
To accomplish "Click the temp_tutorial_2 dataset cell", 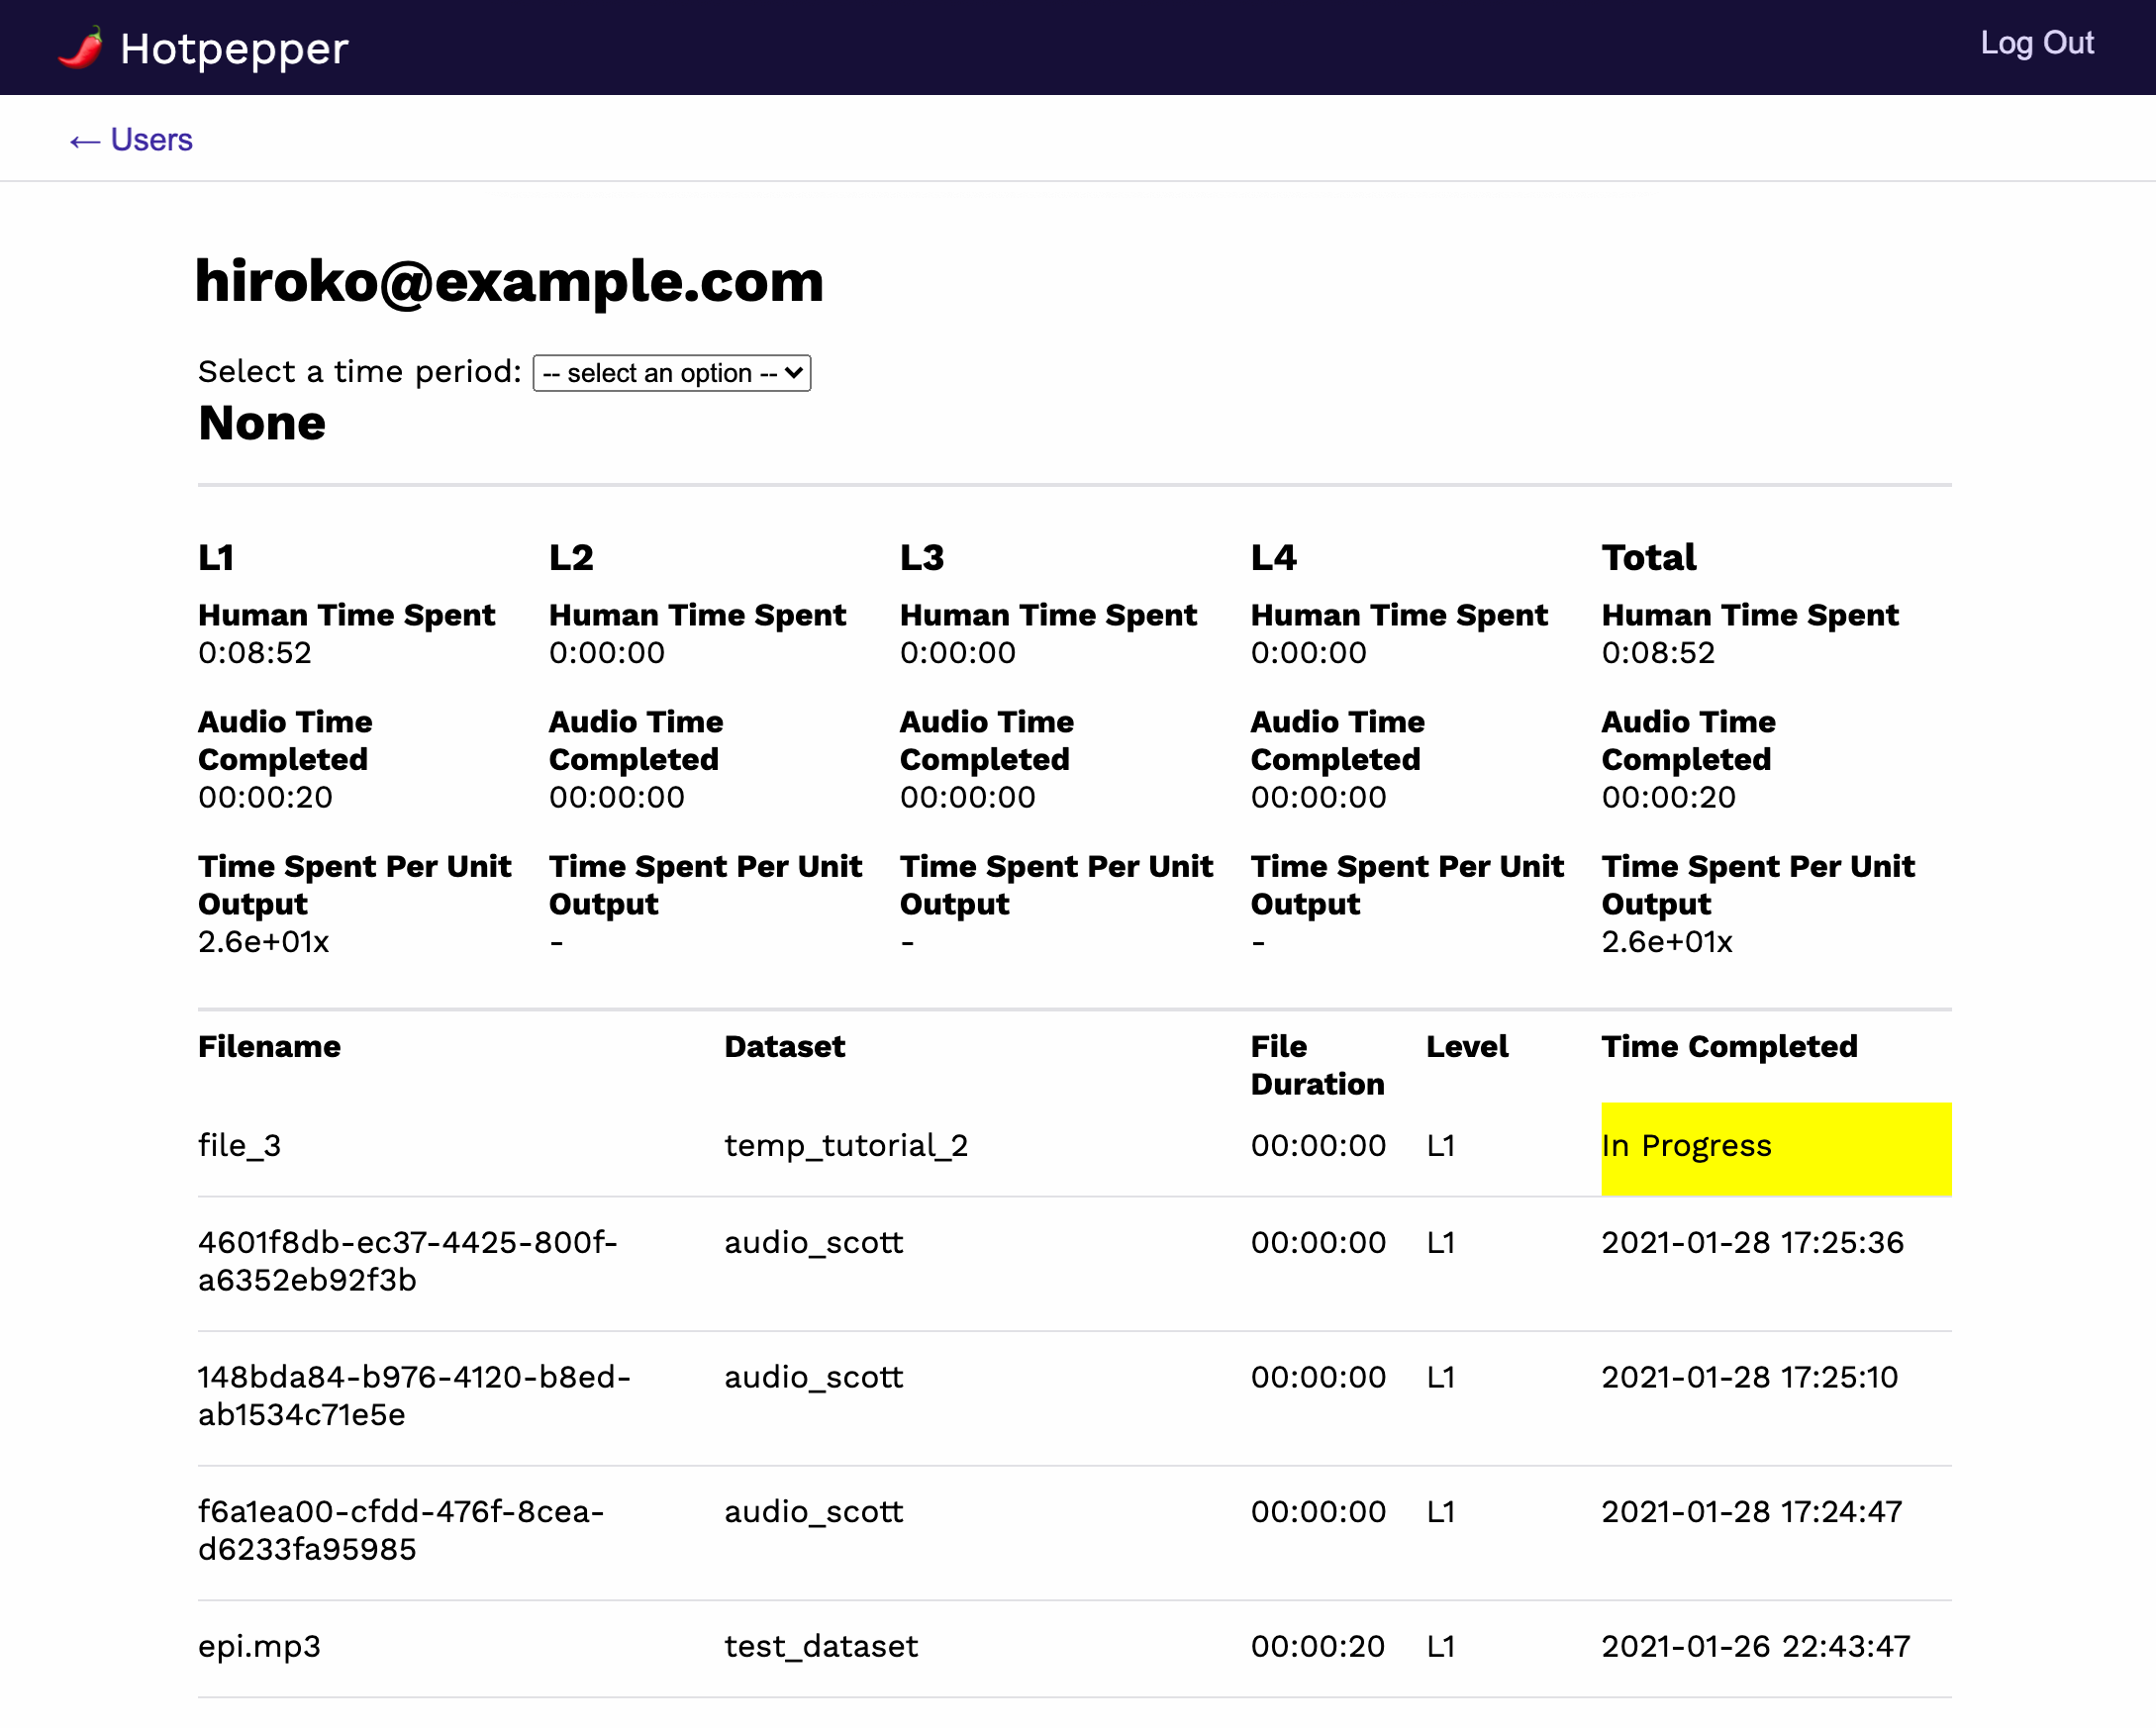I will (x=846, y=1145).
